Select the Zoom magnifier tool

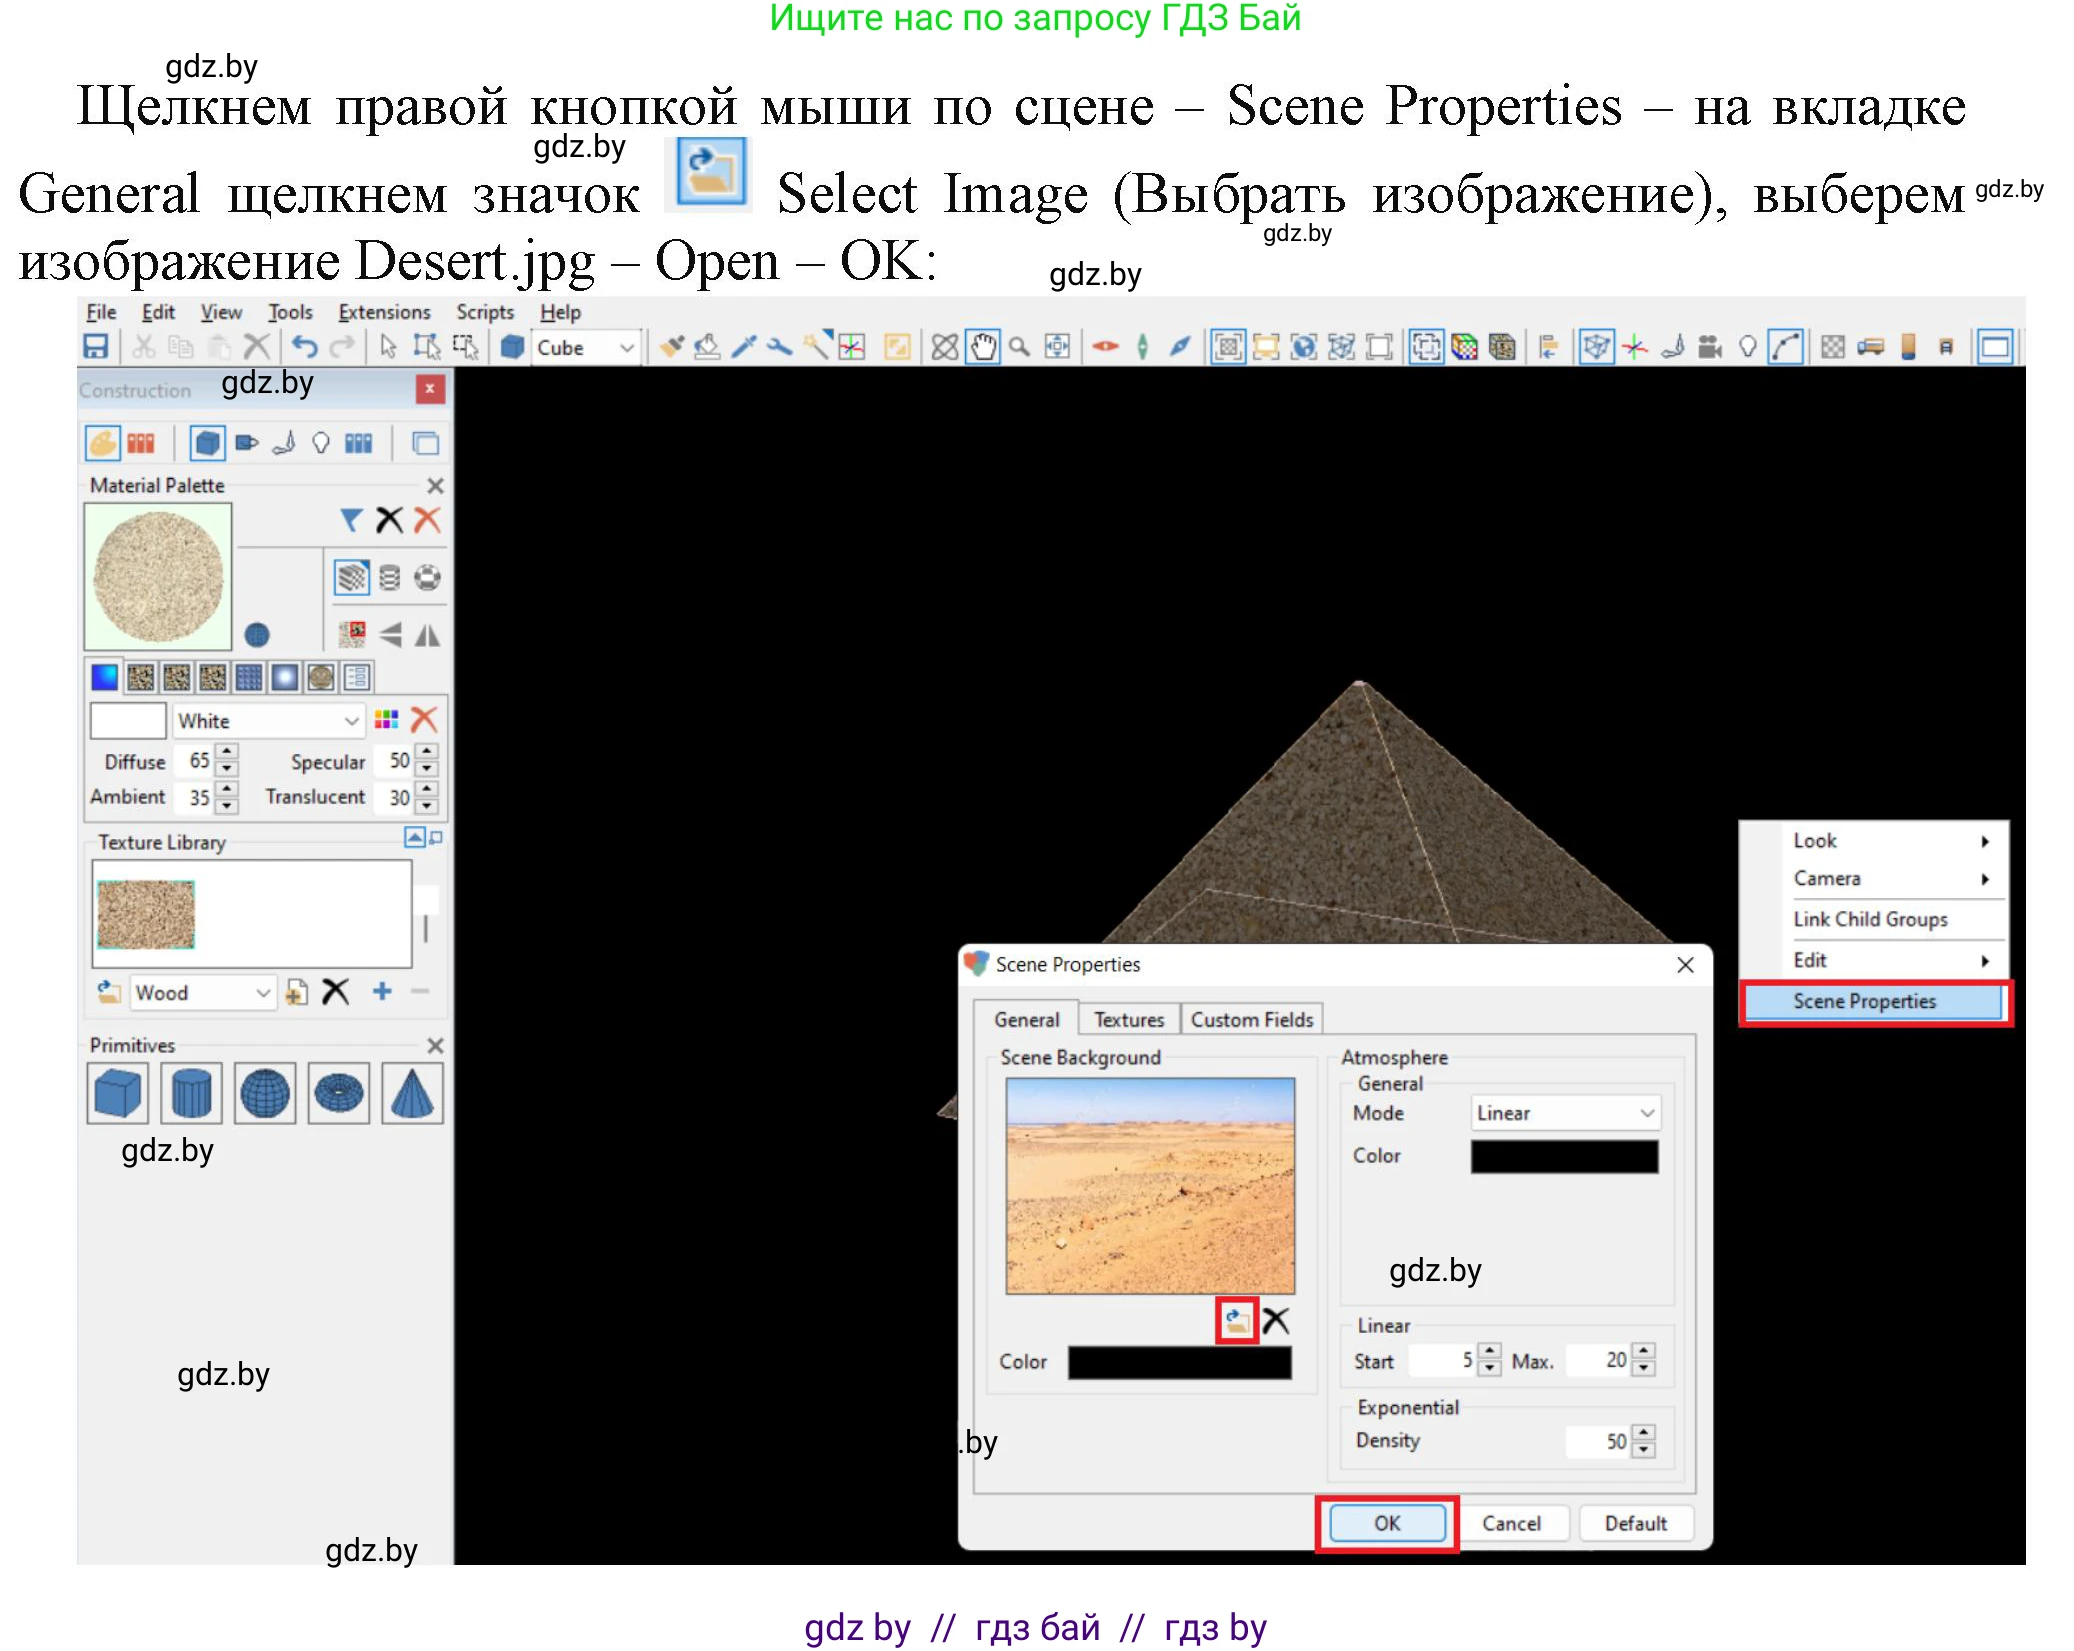tap(1019, 347)
